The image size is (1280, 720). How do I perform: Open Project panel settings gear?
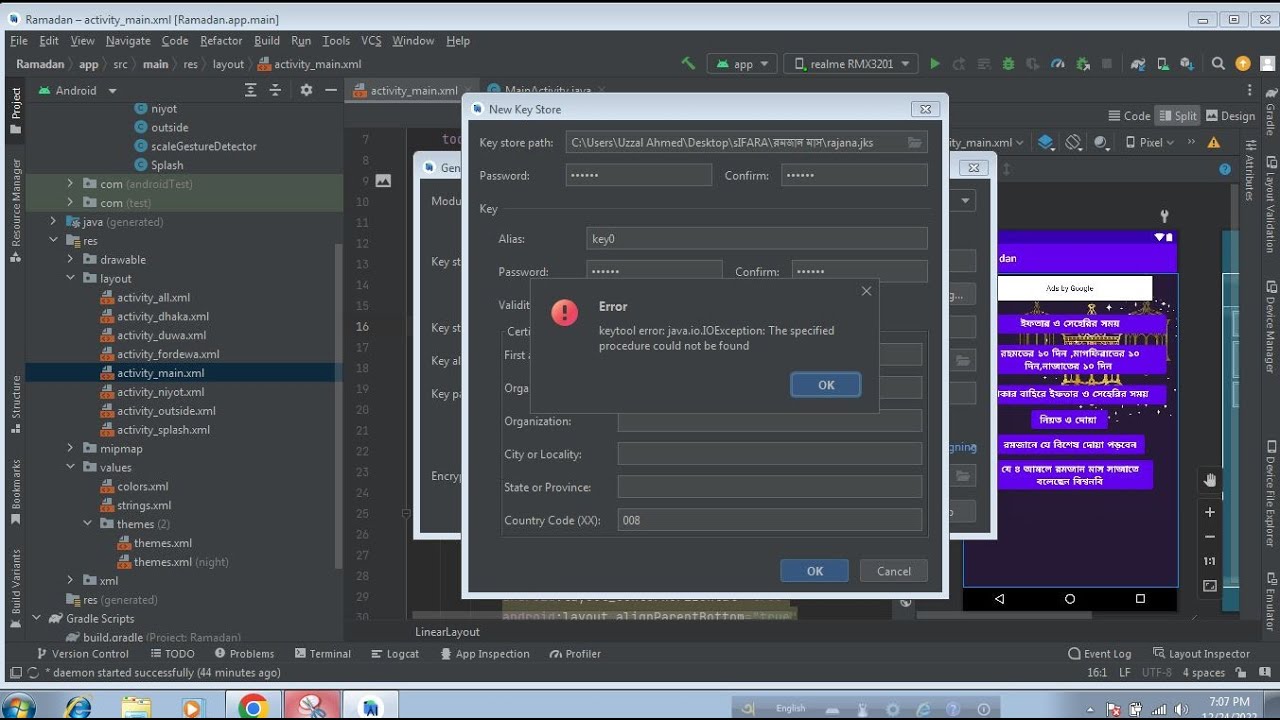[306, 90]
